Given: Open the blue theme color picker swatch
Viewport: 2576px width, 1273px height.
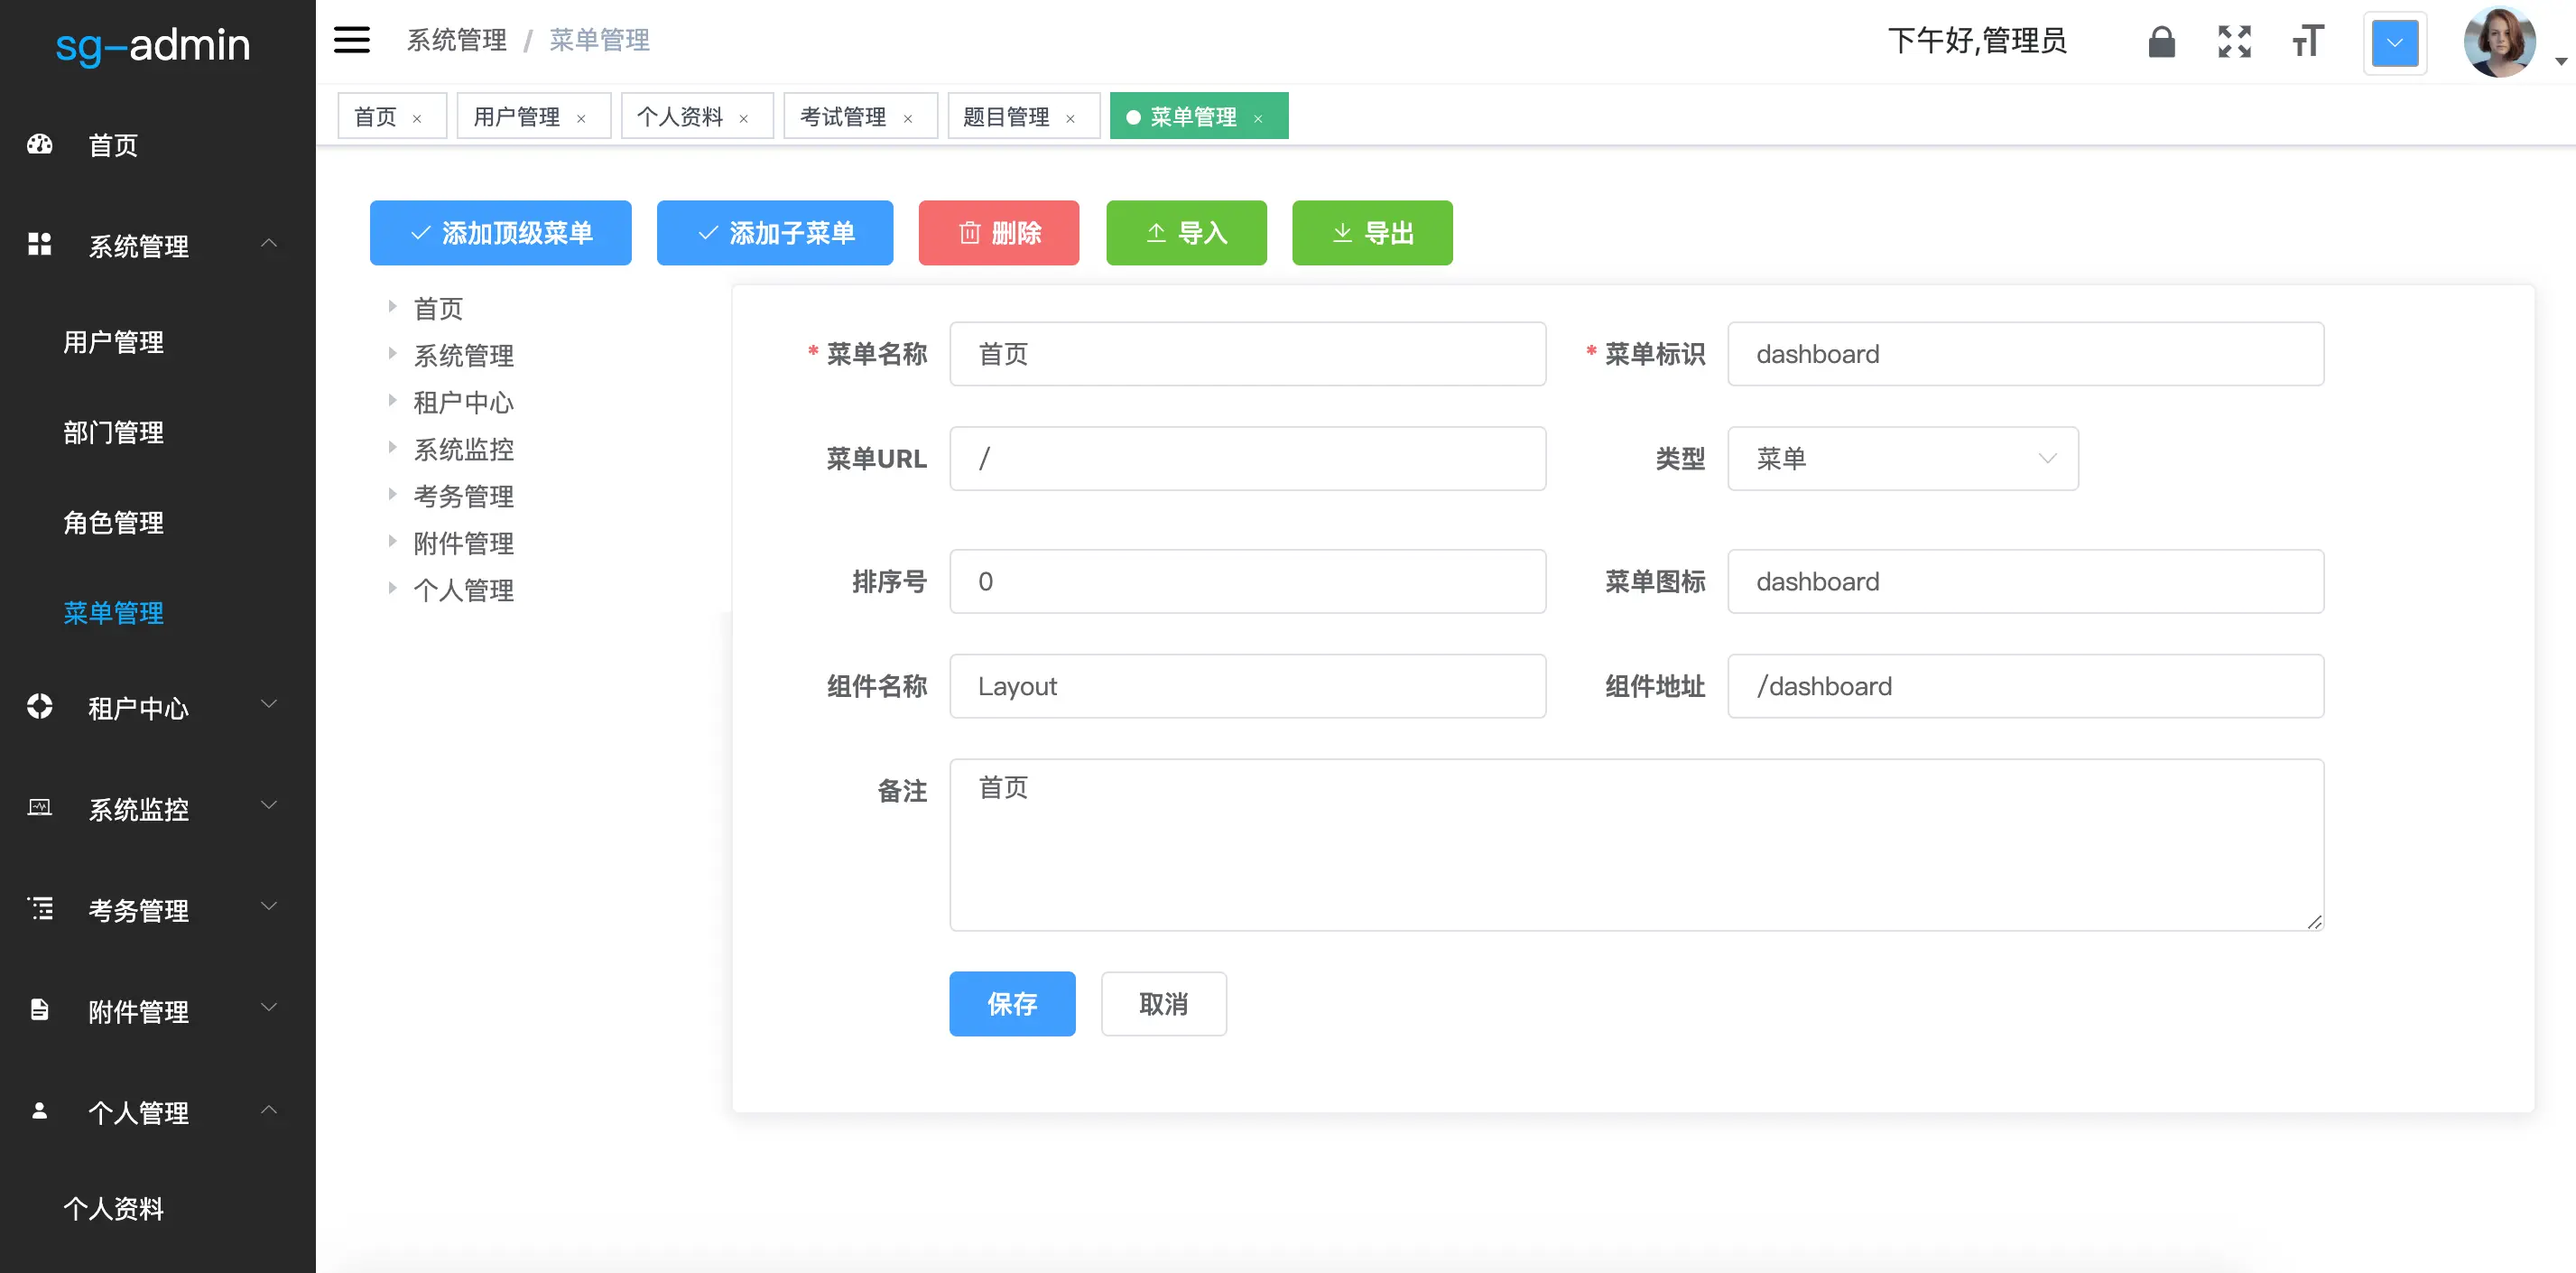Looking at the screenshot, I should click(x=2394, y=43).
